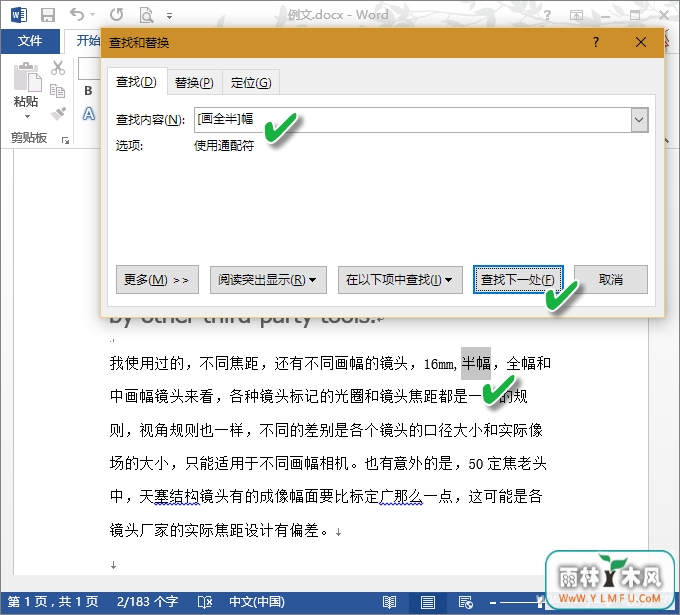The width and height of the screenshot is (680, 615).
Task: Close the 查找和替换 dialog
Action: point(641,42)
